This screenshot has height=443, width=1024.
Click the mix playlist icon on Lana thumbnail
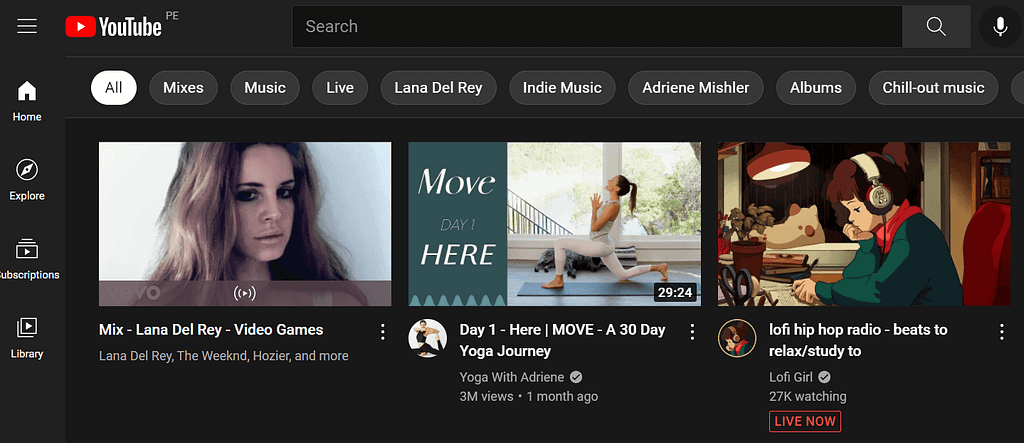point(244,293)
